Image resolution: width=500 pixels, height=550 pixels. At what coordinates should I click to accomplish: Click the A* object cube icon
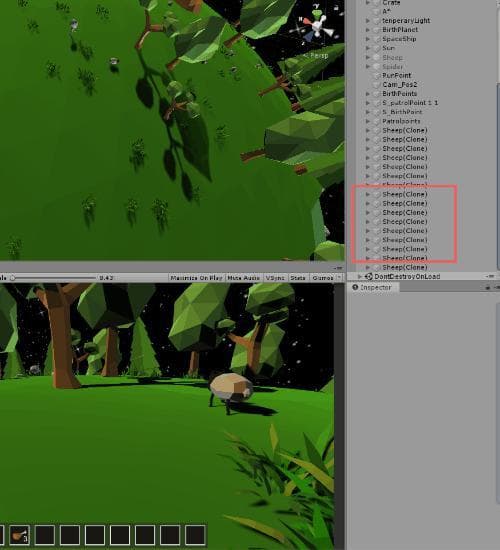376,12
